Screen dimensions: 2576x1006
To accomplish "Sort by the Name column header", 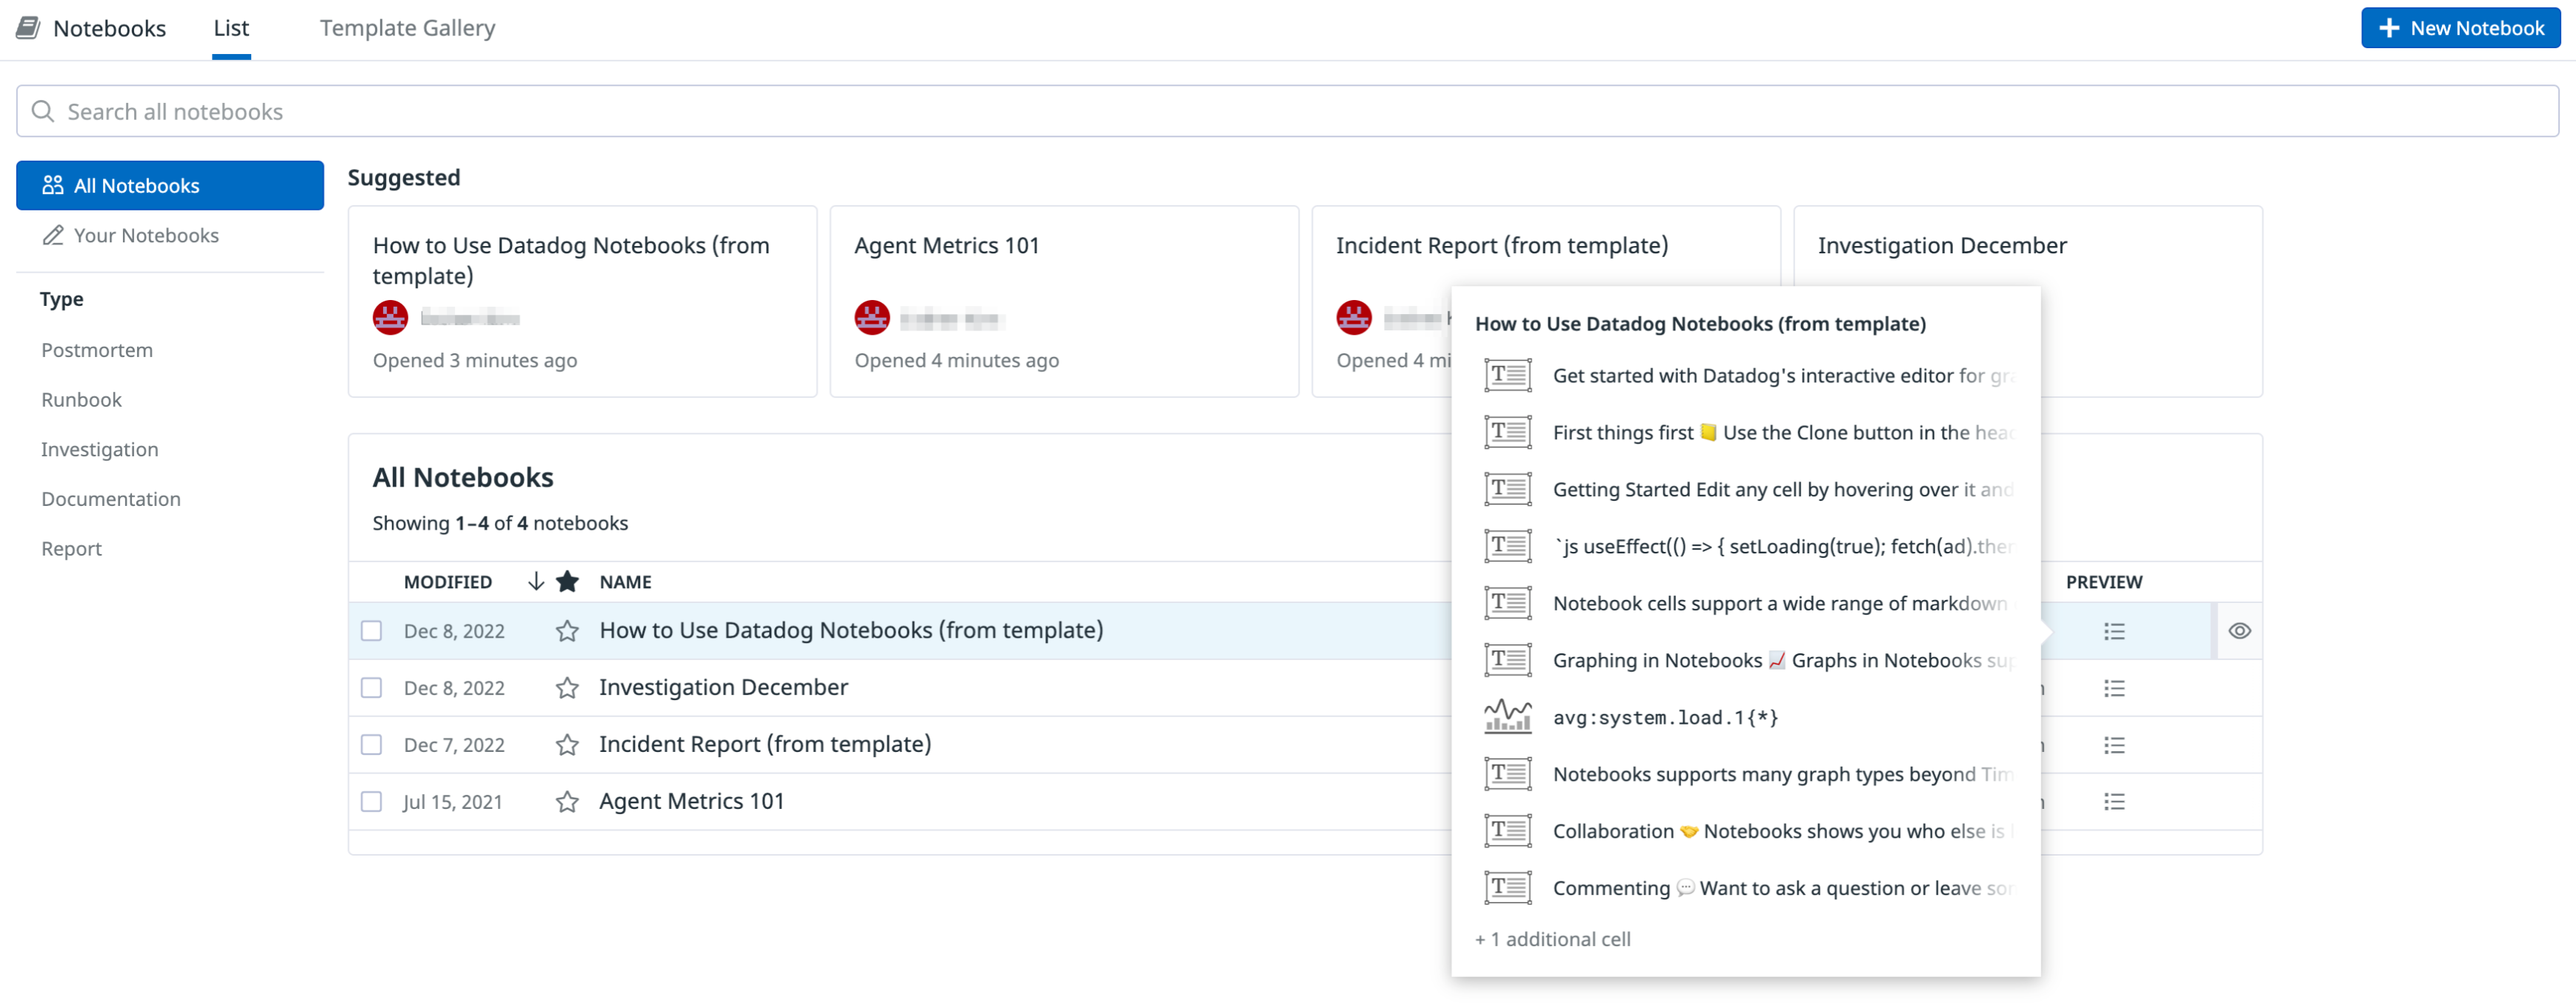I will point(625,582).
